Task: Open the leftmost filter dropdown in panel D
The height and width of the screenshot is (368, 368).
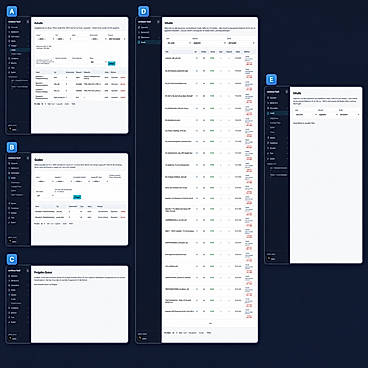Action: (x=179, y=43)
